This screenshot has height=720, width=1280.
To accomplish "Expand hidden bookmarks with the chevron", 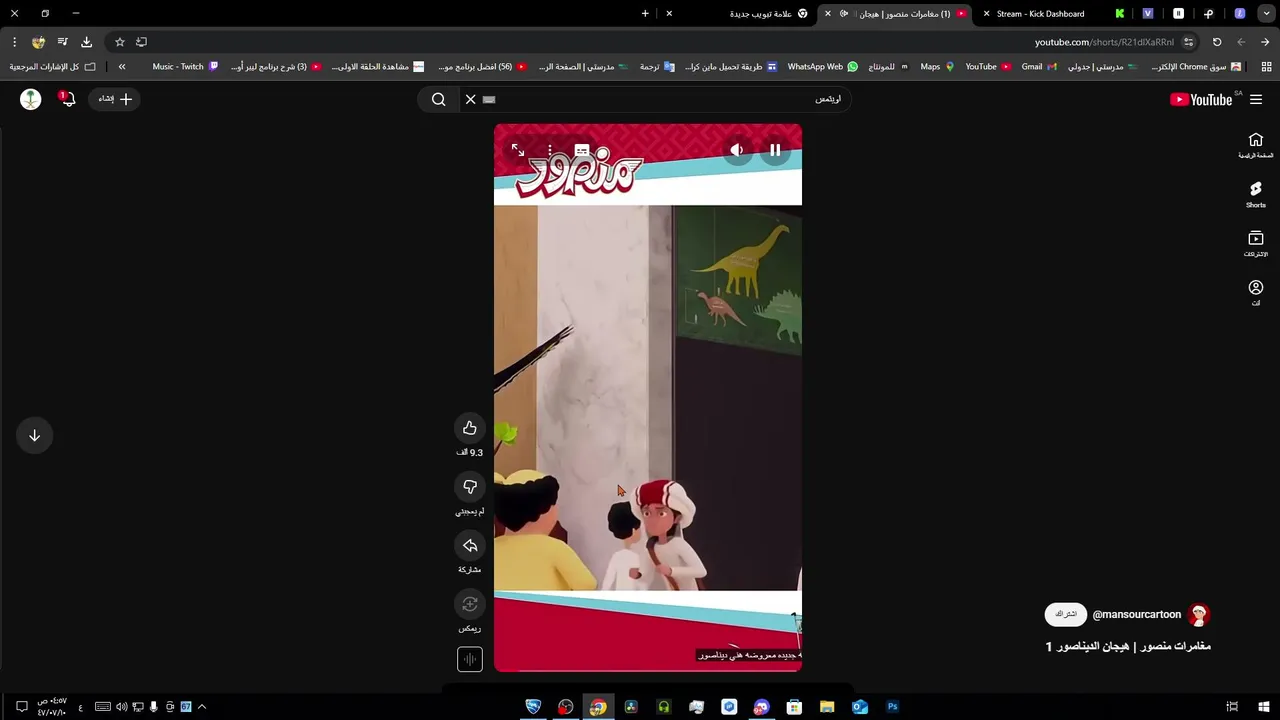I will (122, 67).
